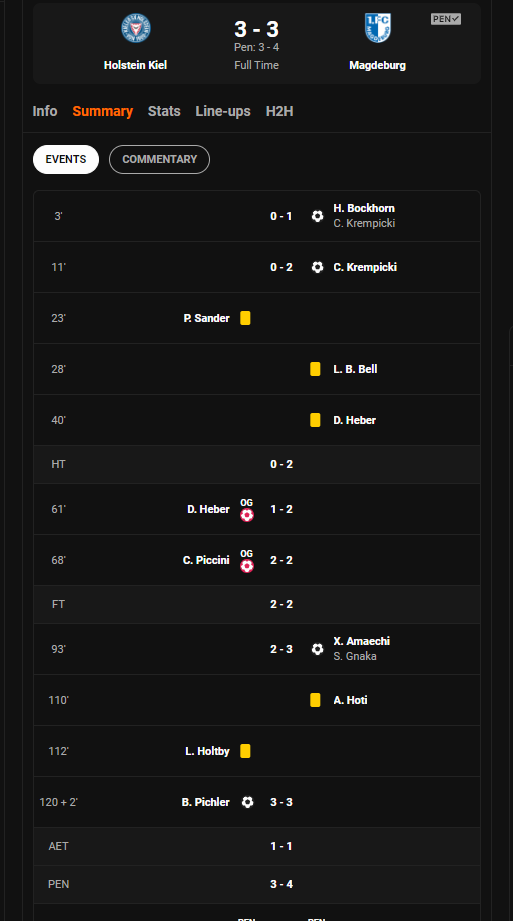Click the PEN checkmark badge
The height and width of the screenshot is (921, 513).
pyautogui.click(x=445, y=19)
